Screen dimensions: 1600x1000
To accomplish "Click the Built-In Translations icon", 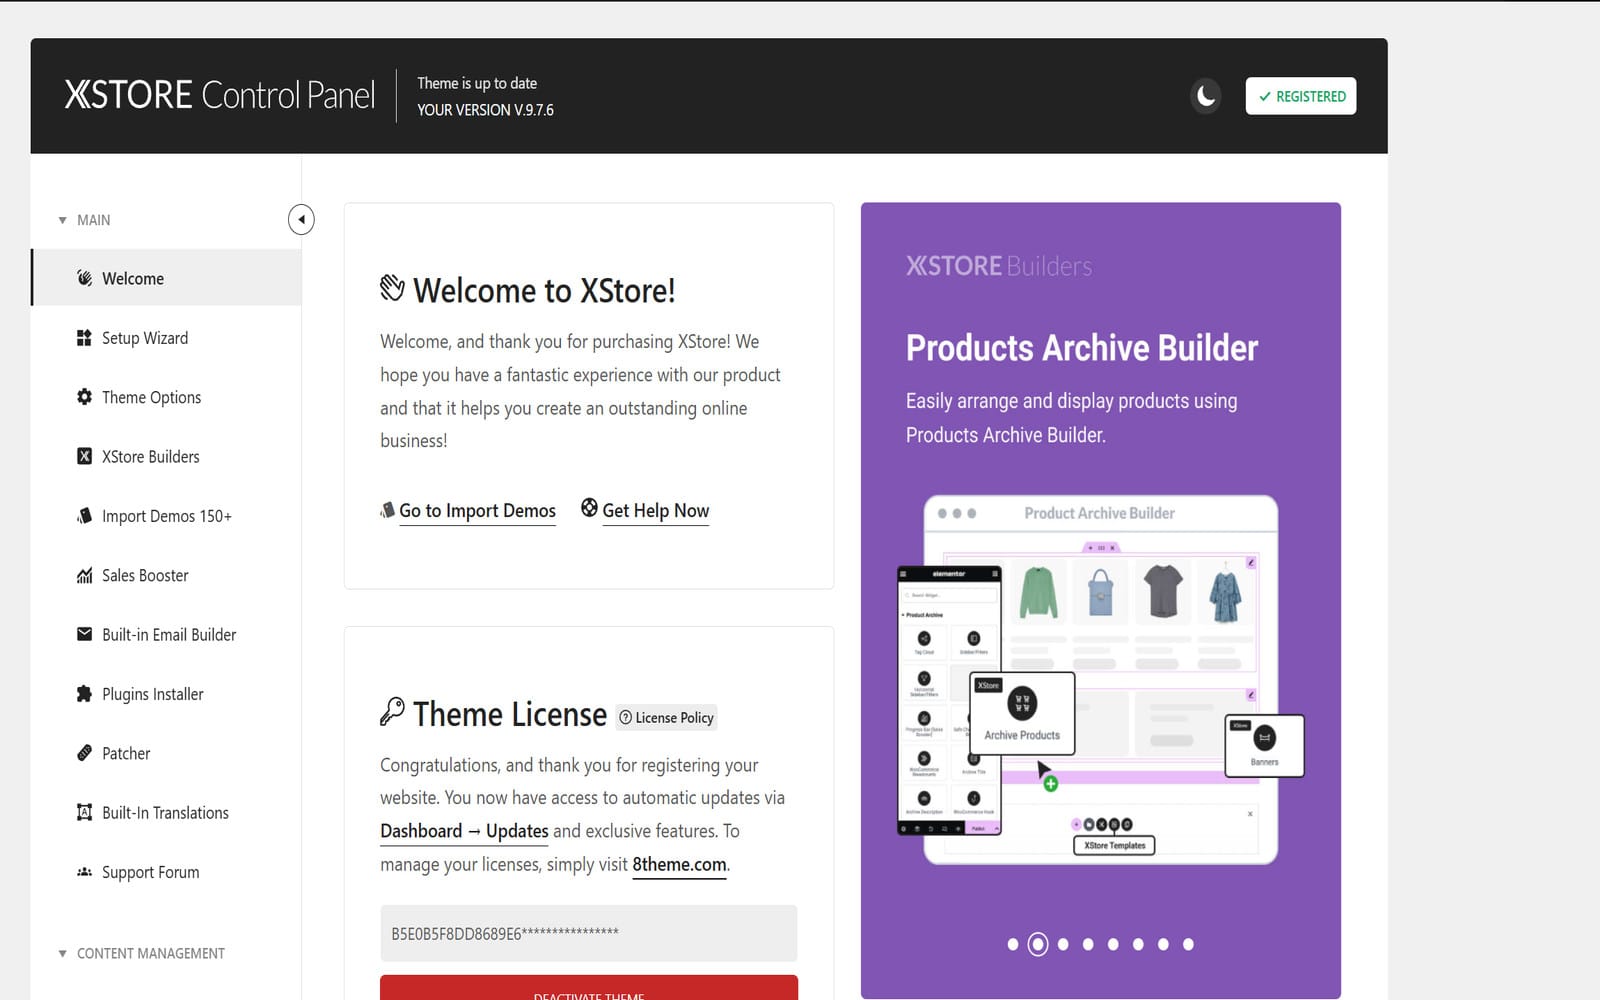I will click(85, 812).
